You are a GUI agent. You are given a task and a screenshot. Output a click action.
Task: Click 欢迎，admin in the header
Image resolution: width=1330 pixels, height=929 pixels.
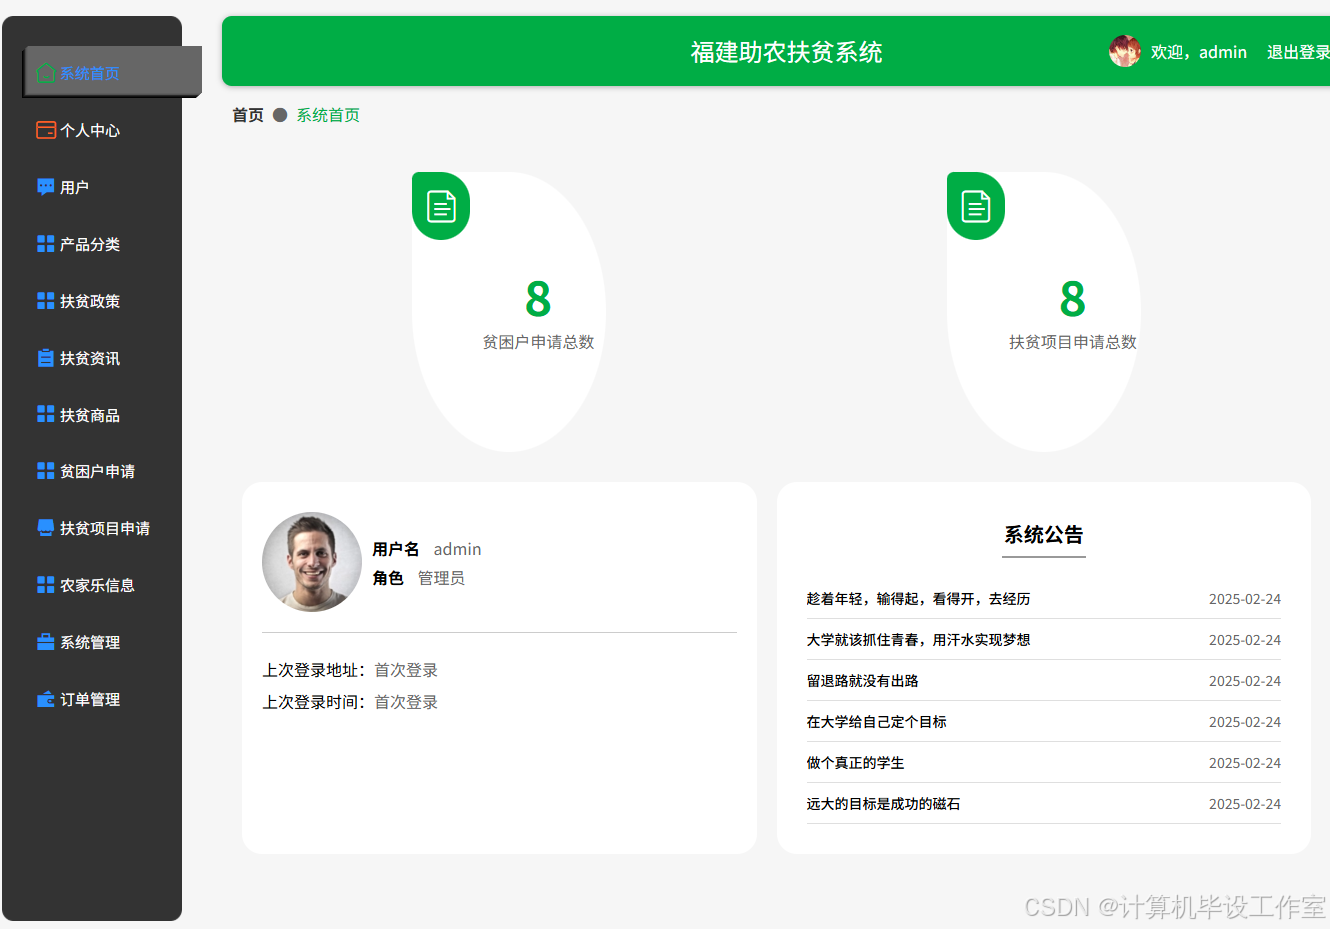[x=1199, y=52]
